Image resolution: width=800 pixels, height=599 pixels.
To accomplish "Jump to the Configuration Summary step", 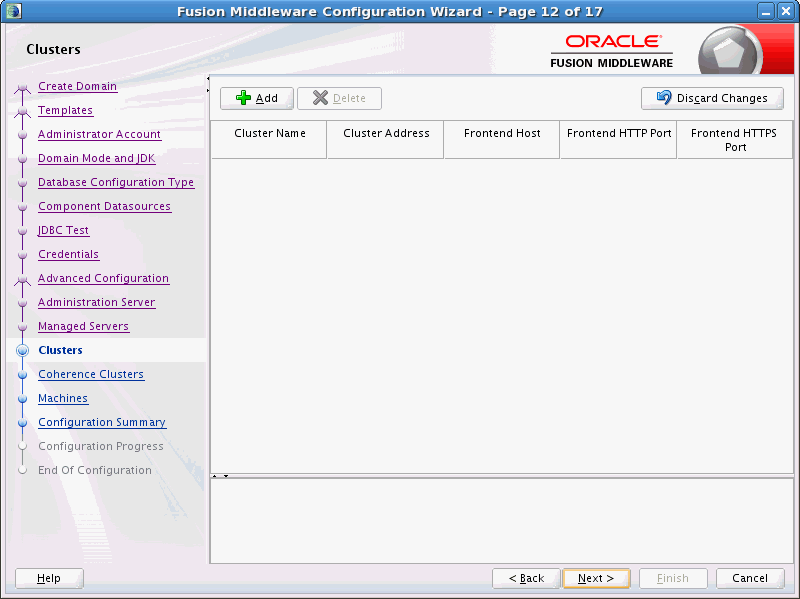I will 102,422.
